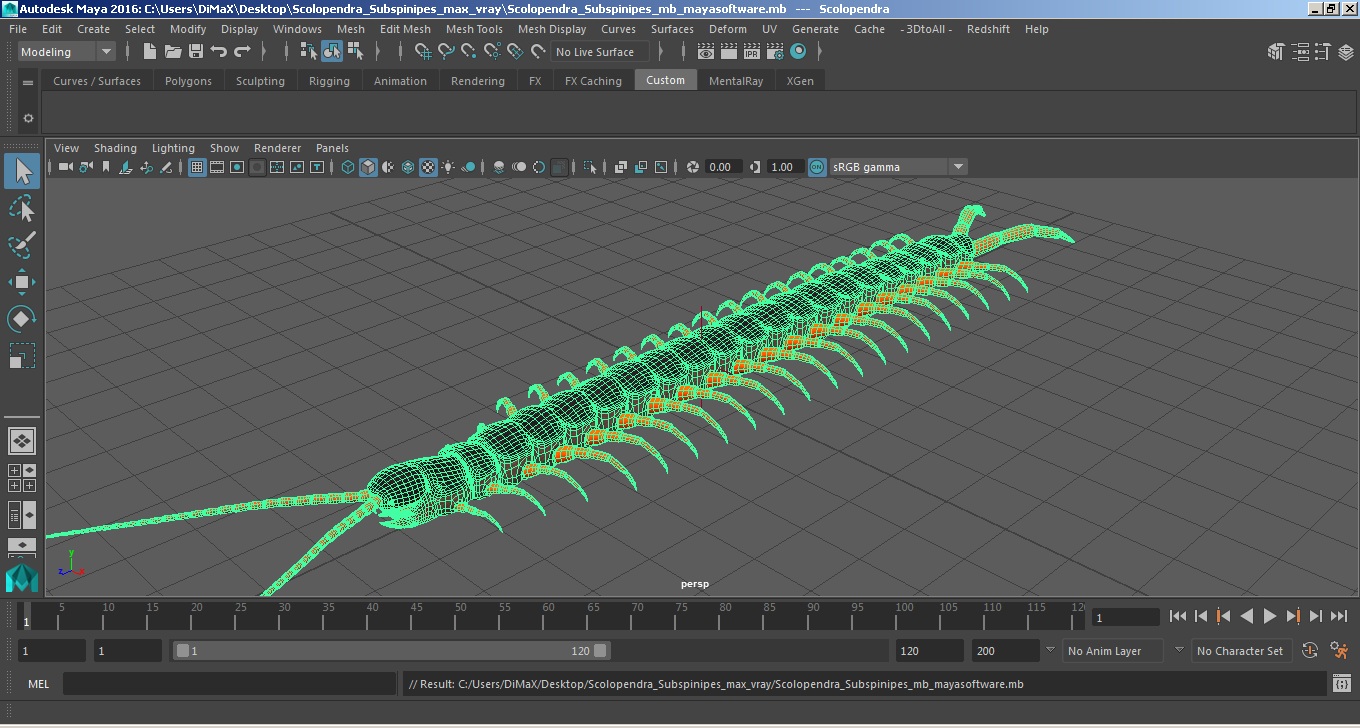
Task: Open the shelf settings gear
Action: tap(28, 118)
